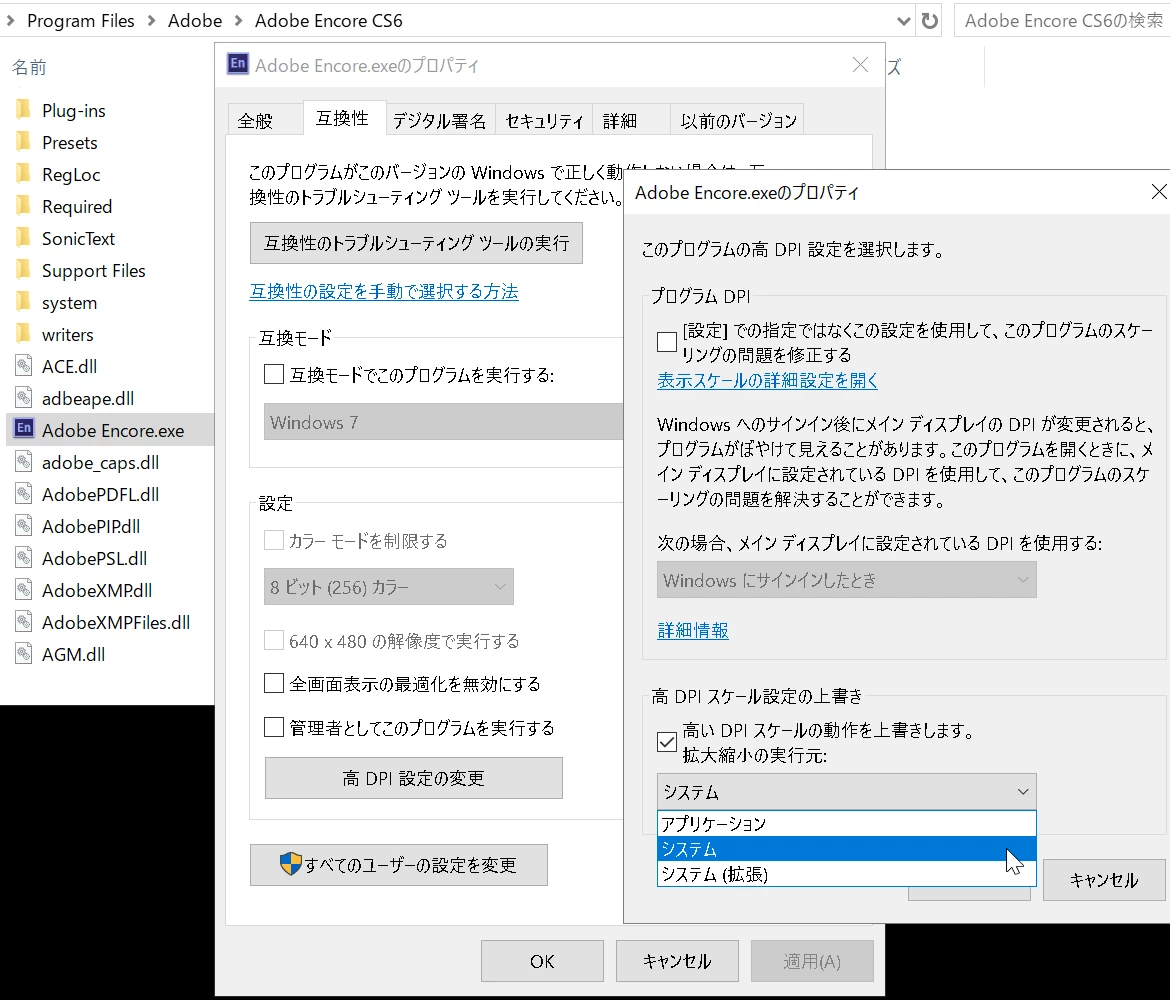Click the adbeape.dll file icon
The width and height of the screenshot is (1170, 1000).
(24, 398)
